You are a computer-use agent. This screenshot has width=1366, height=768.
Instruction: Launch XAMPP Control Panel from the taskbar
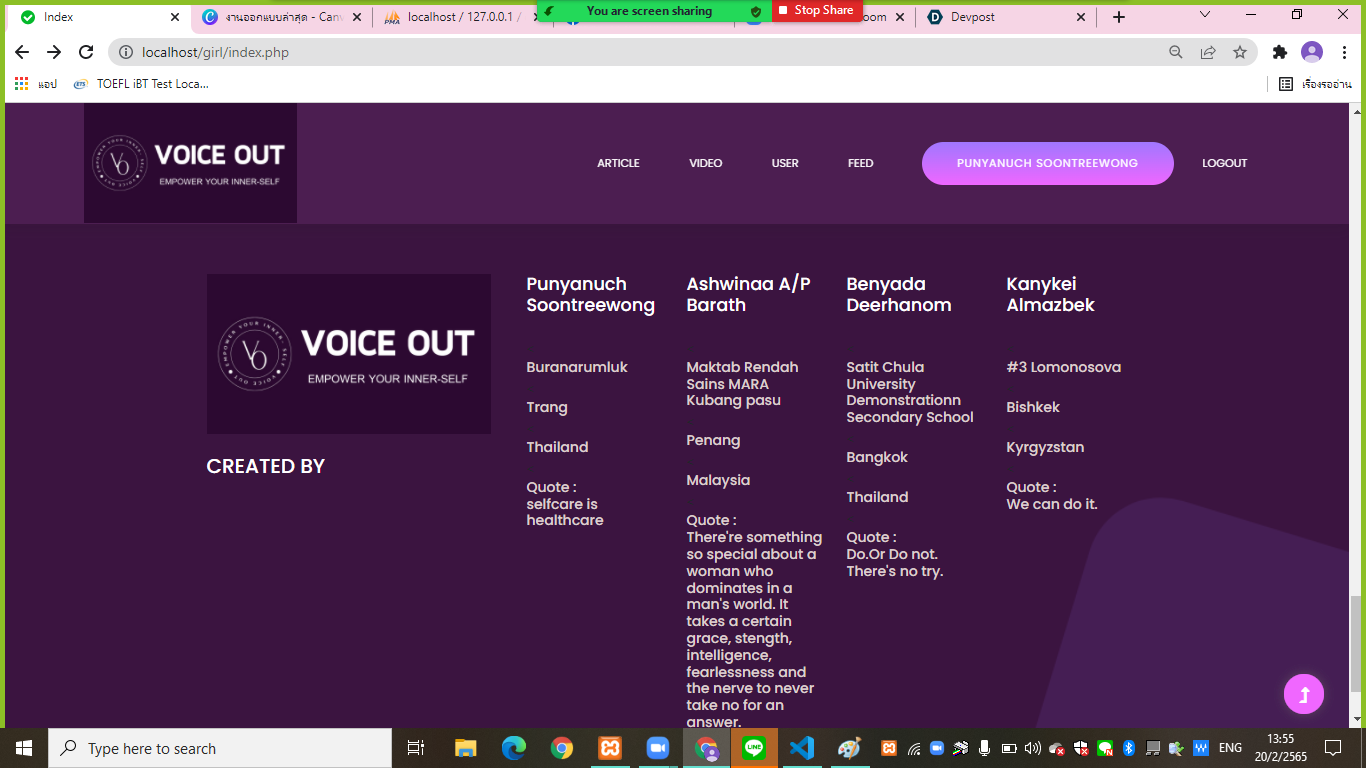(610, 747)
